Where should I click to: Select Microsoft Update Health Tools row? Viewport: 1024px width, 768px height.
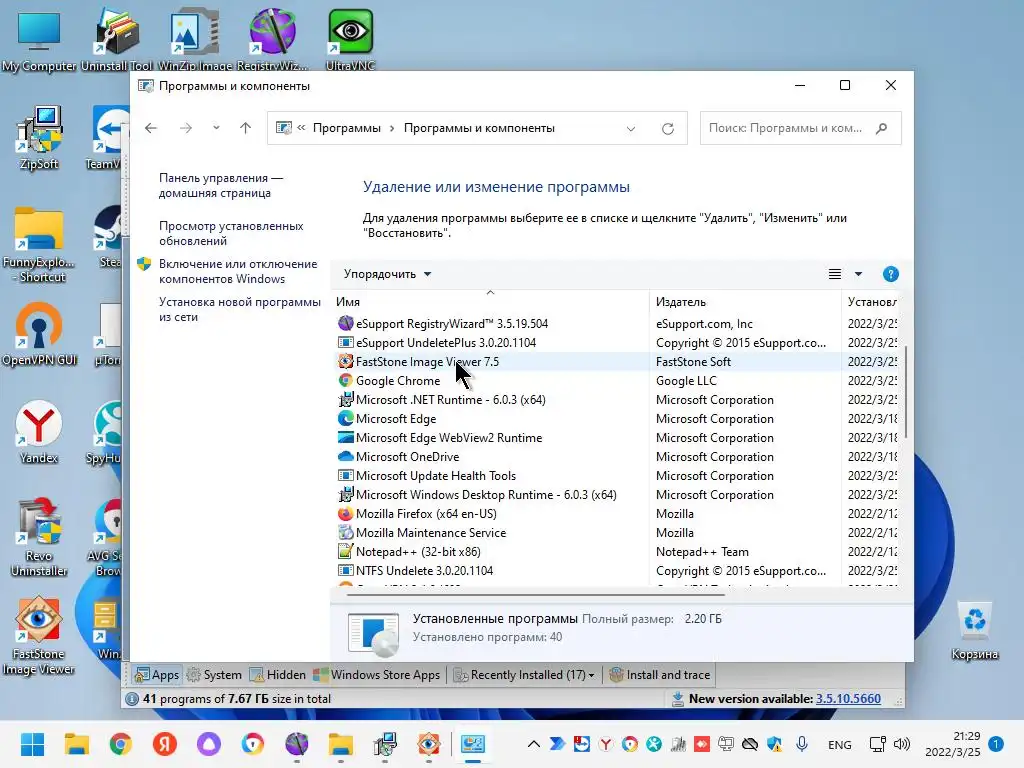(616, 475)
